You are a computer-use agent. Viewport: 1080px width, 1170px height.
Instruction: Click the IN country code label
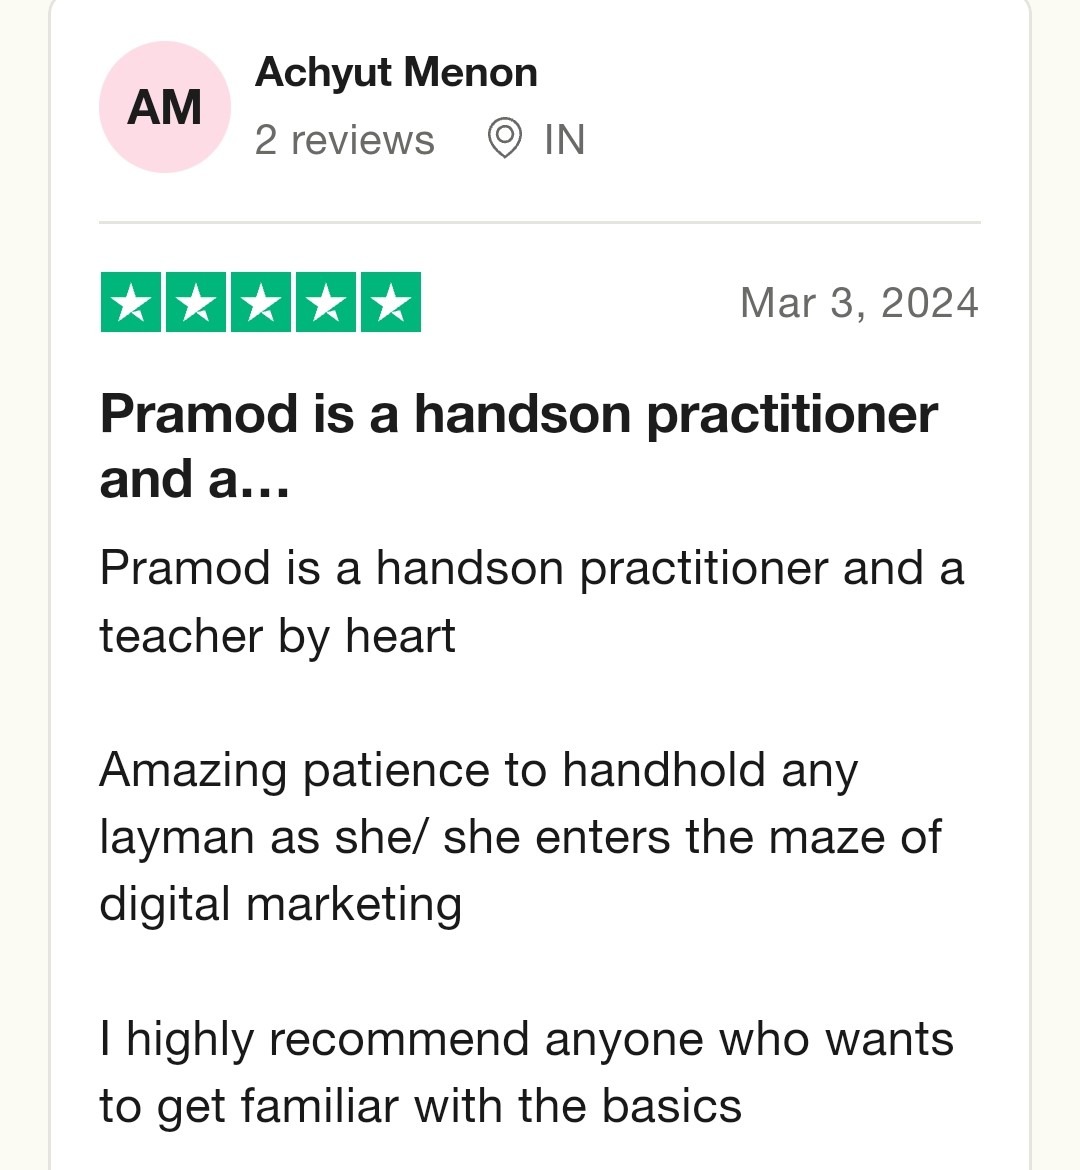click(564, 140)
